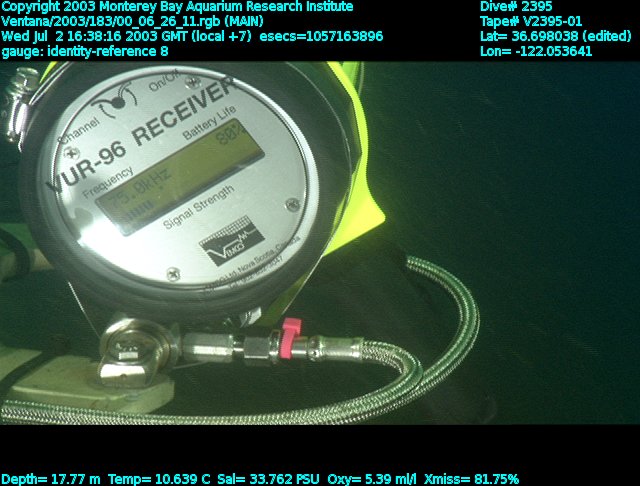Click the "Frequency" label on the receiver
This screenshot has height=486, width=640.
tap(108, 182)
